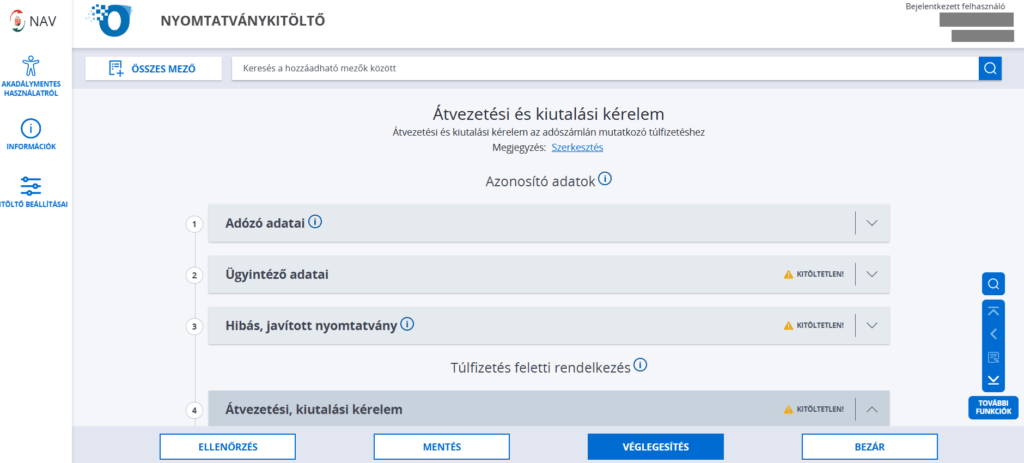Click info icon next to Túlfizetés feletti rendelkezés

640,365
